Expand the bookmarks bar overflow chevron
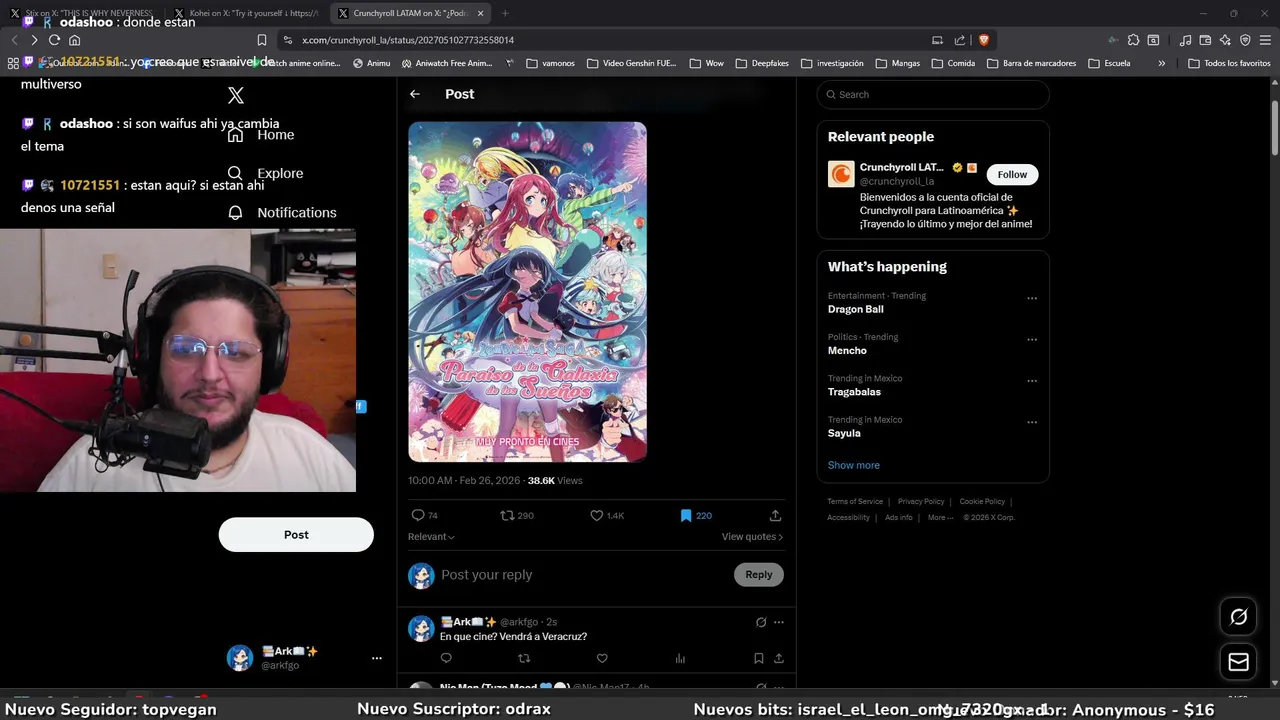This screenshot has height=720, width=1280. point(1161,63)
